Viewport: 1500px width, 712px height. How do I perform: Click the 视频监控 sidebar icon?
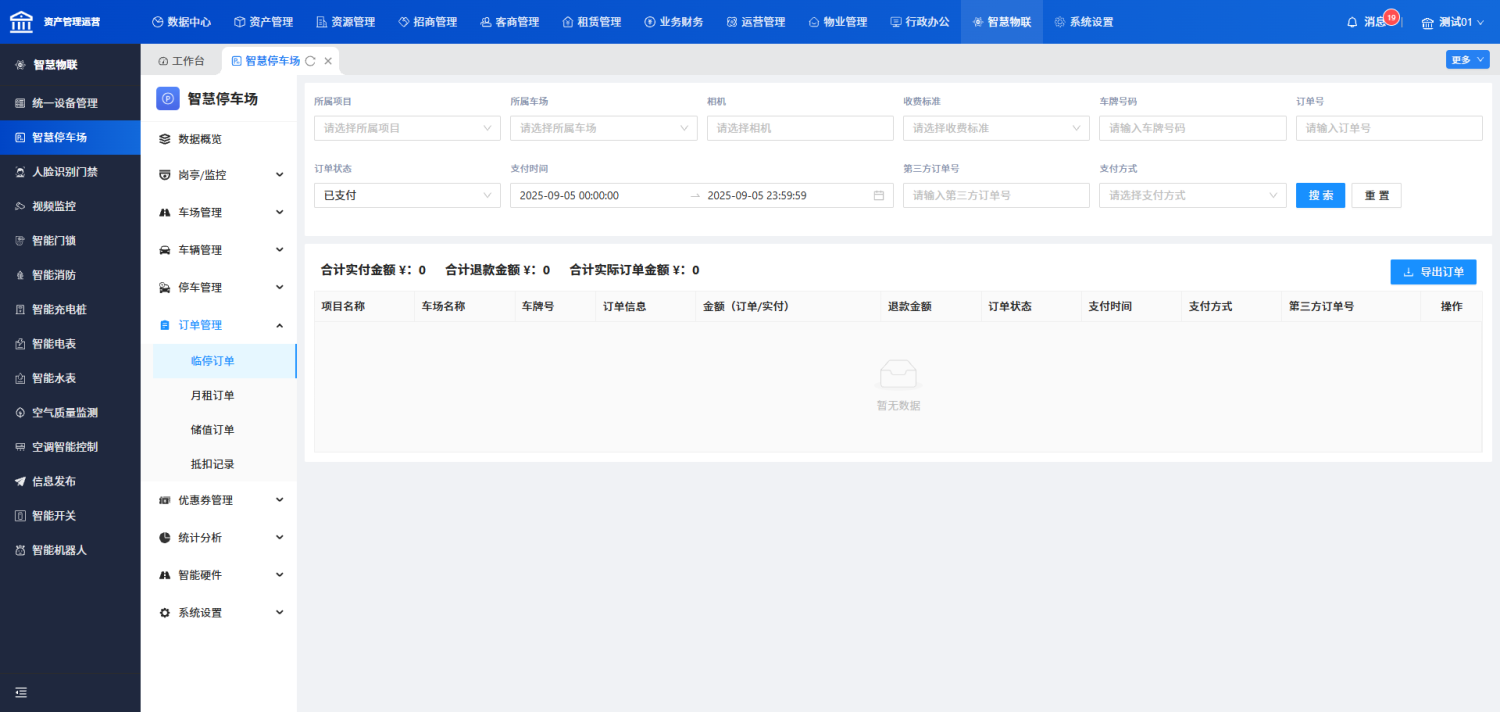click(21, 206)
